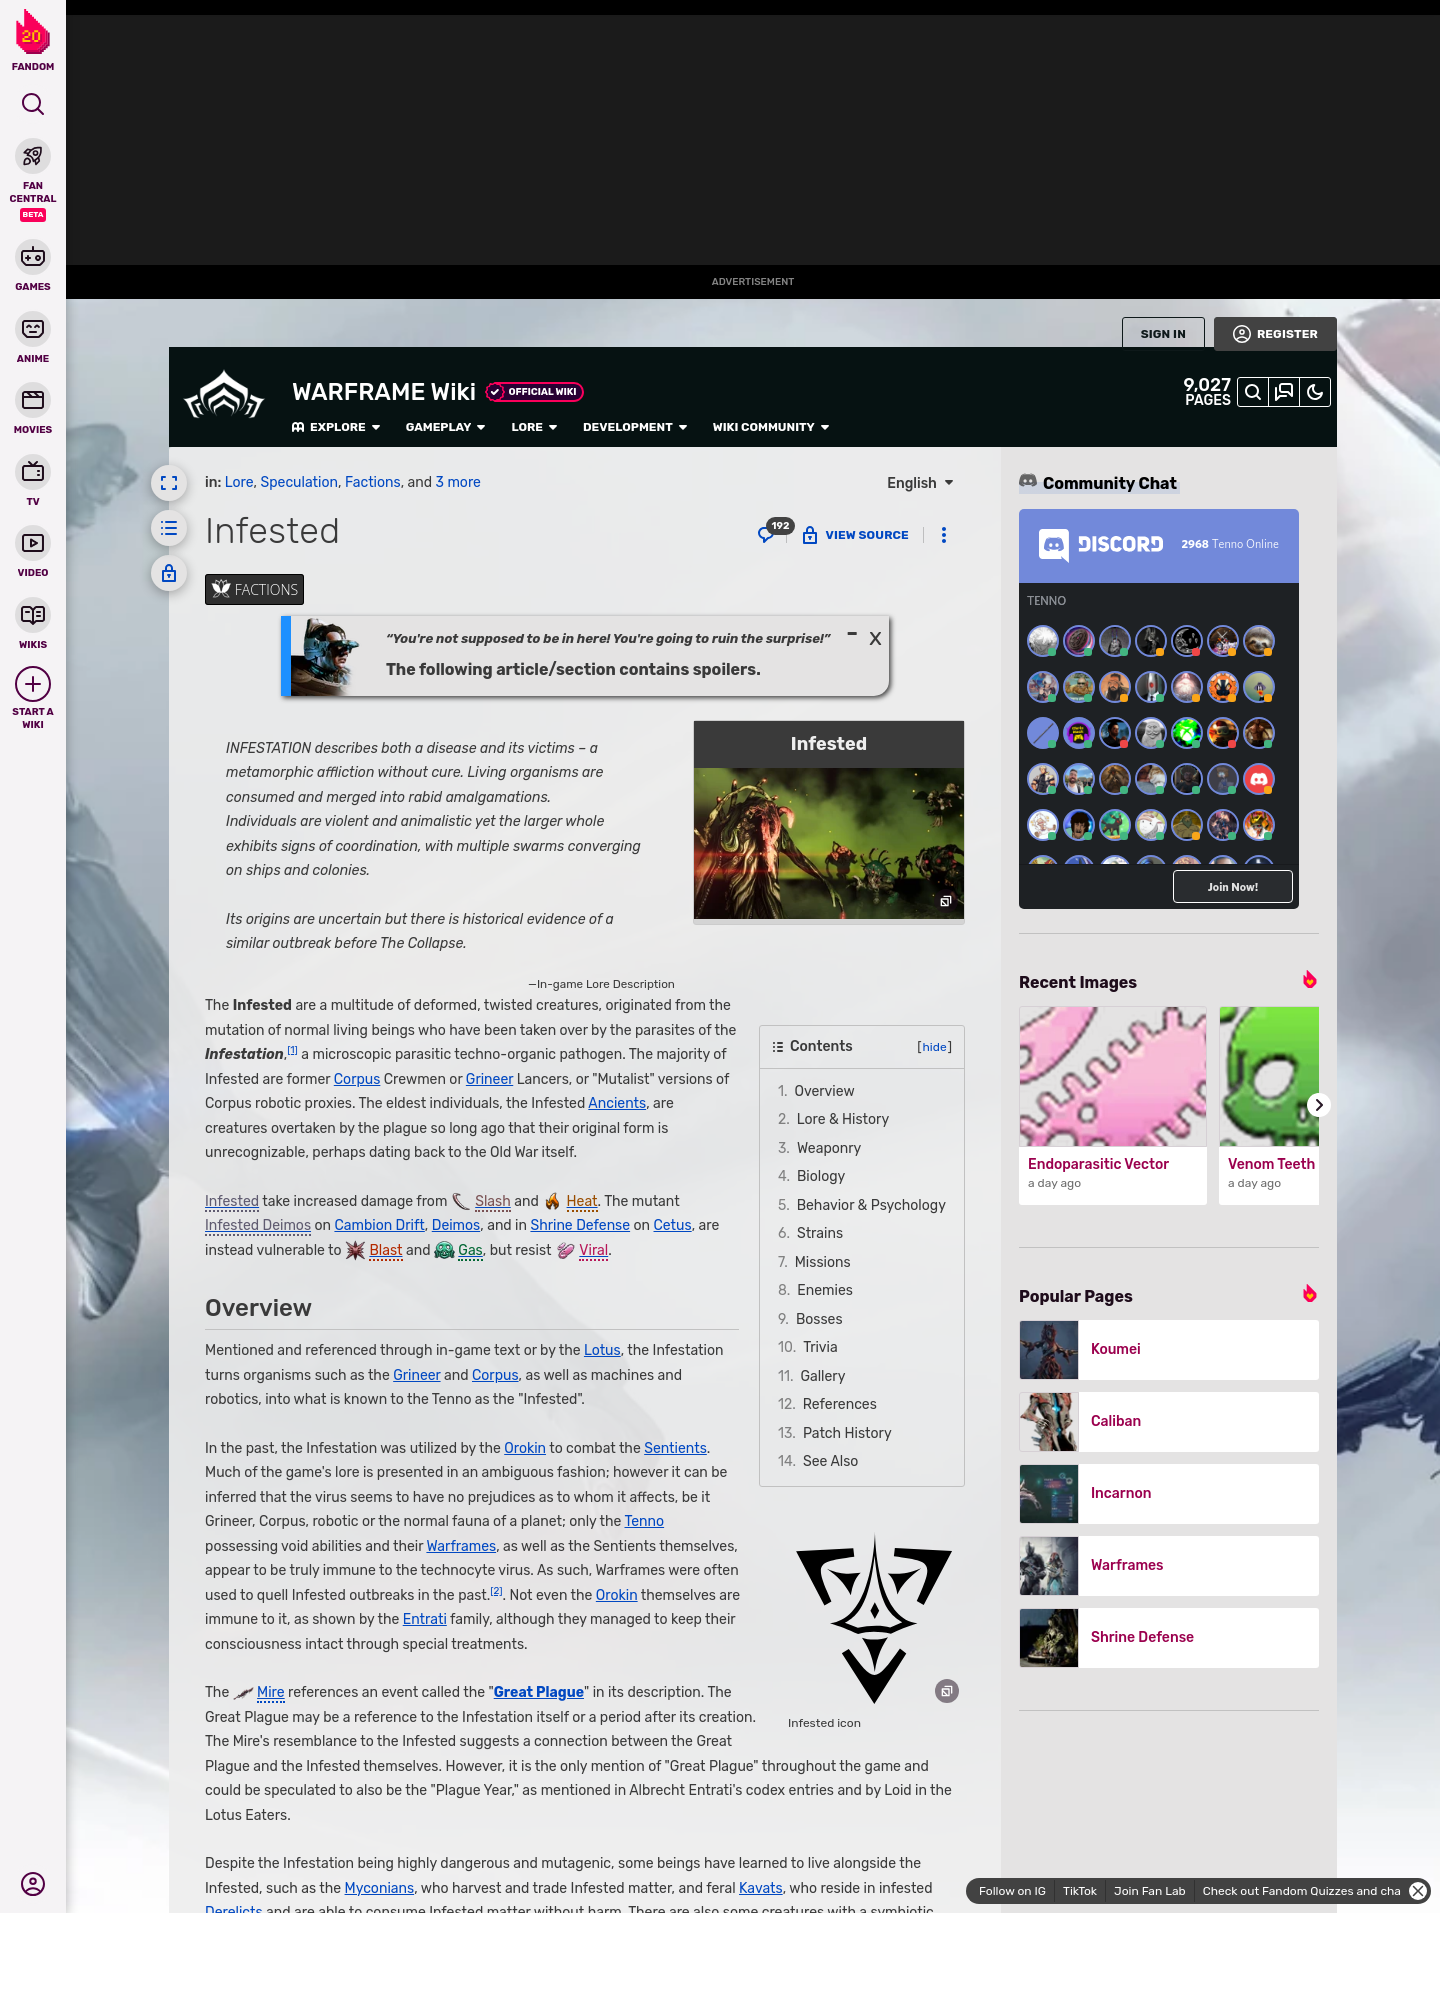Open the Caliban popular page
The height and width of the screenshot is (2000, 1440).
1169,1422
